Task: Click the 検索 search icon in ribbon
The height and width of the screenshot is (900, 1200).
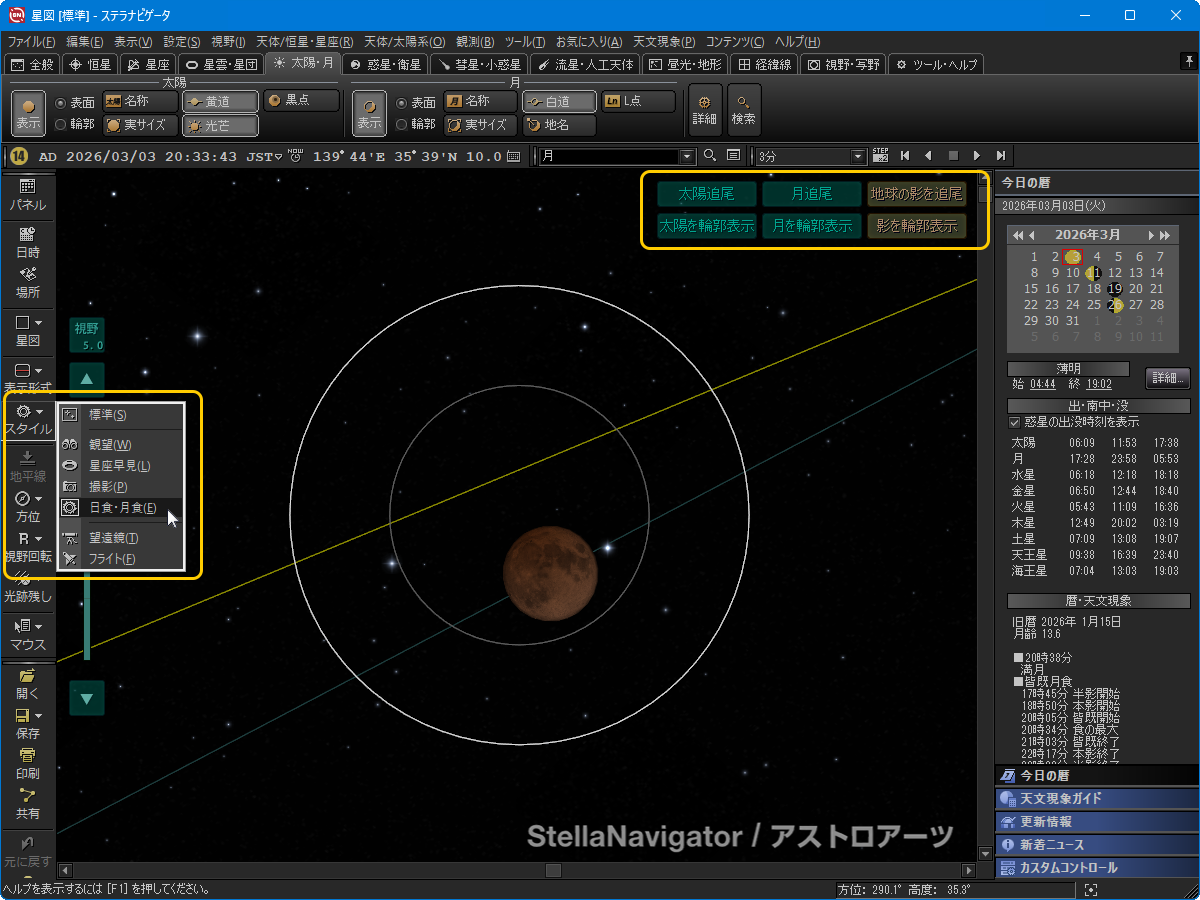Action: coord(743,110)
